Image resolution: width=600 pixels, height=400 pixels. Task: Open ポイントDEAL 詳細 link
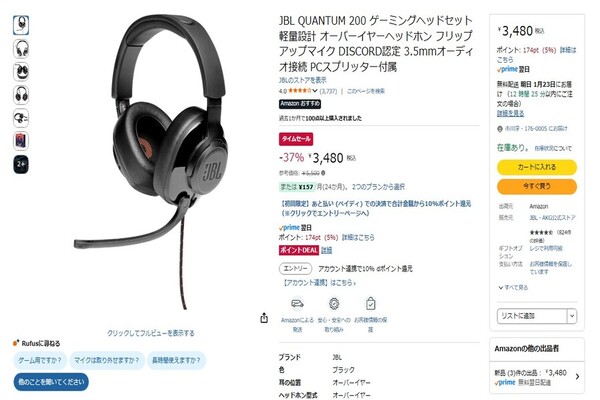point(326,250)
